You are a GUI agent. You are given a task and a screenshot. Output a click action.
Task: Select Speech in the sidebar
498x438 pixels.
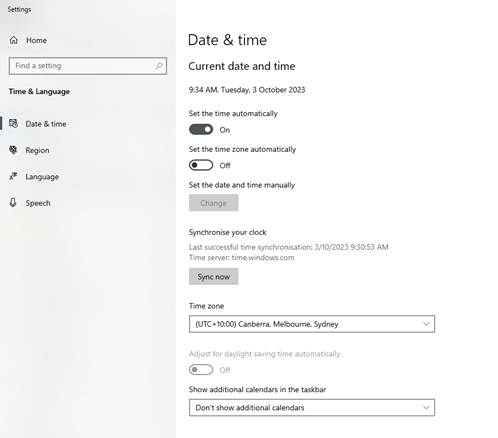coord(38,203)
